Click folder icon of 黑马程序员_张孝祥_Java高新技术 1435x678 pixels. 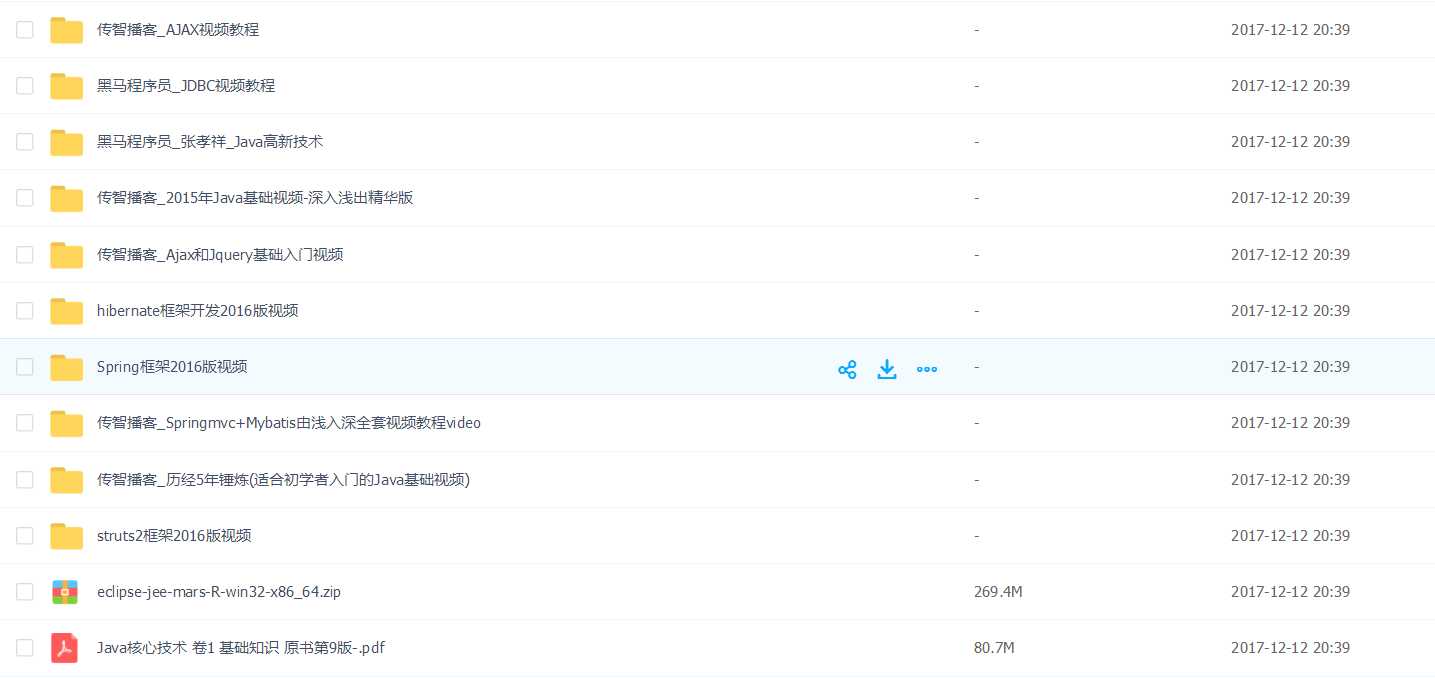(x=67, y=143)
